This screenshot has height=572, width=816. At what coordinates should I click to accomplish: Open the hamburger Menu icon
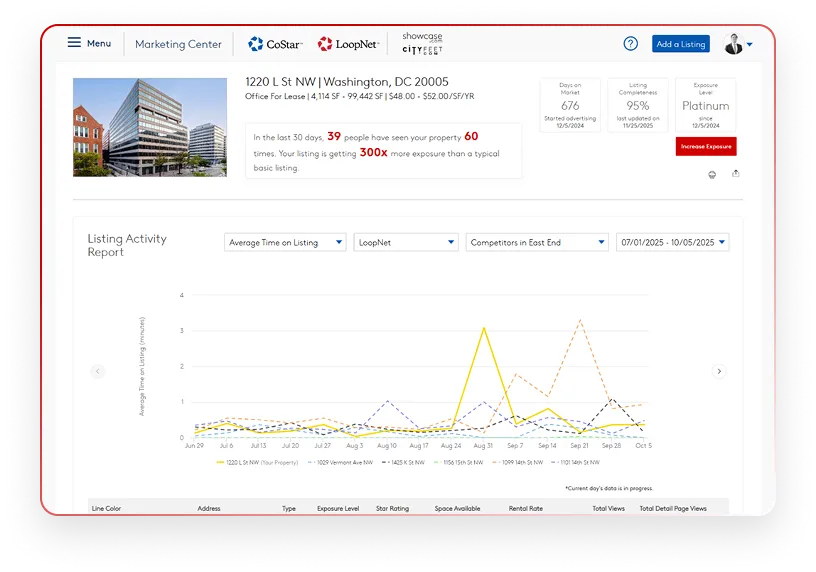coord(74,43)
